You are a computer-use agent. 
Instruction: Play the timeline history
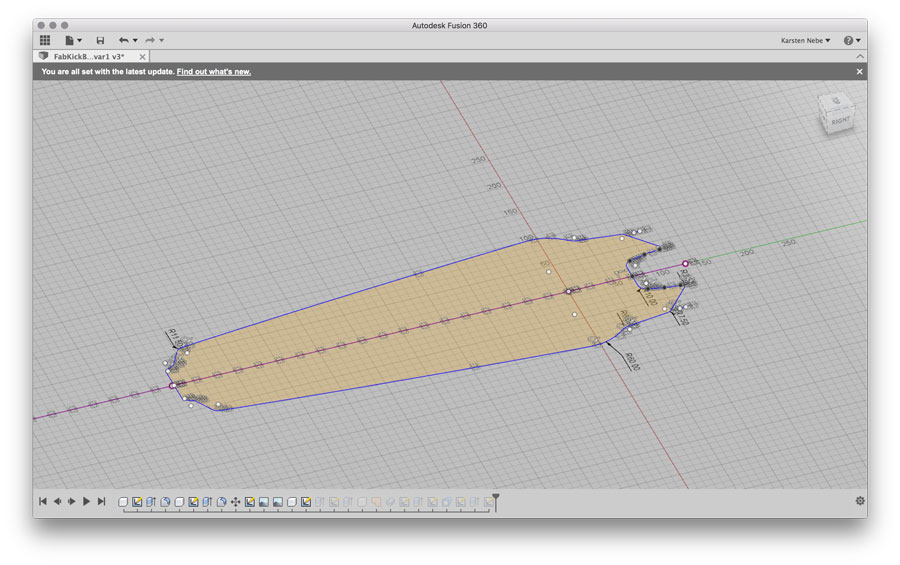[87, 501]
